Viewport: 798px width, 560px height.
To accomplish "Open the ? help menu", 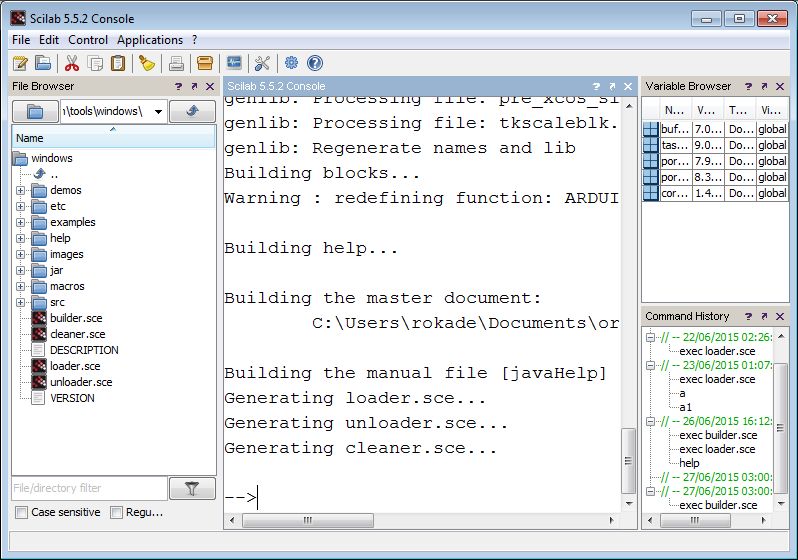I will (194, 40).
